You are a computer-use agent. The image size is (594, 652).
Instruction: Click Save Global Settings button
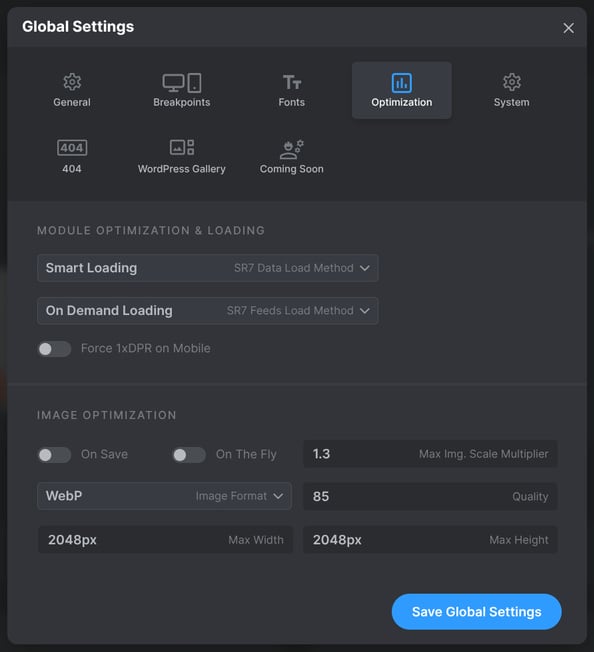coord(476,612)
